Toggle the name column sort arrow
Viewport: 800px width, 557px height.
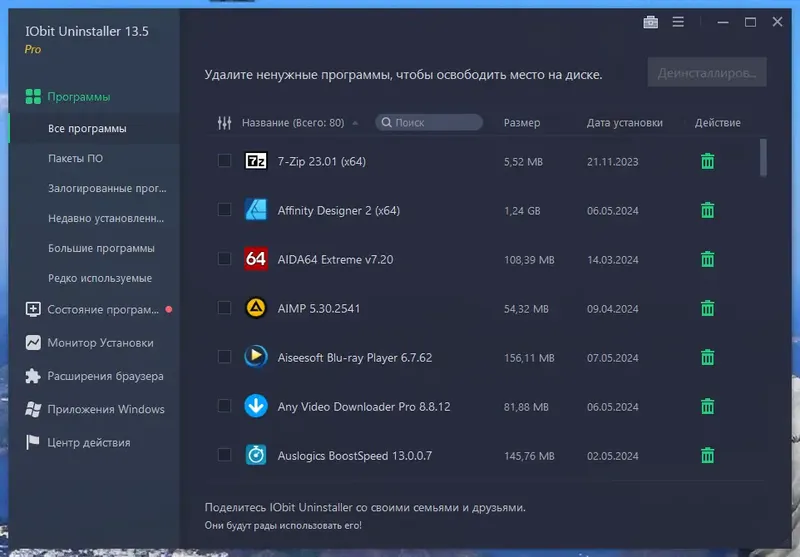point(355,123)
